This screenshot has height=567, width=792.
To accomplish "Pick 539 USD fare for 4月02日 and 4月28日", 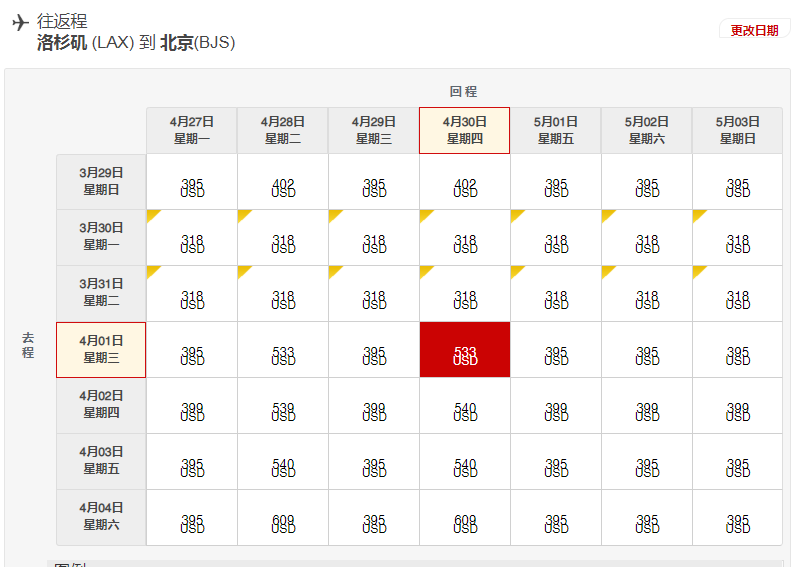I will 283,406.
